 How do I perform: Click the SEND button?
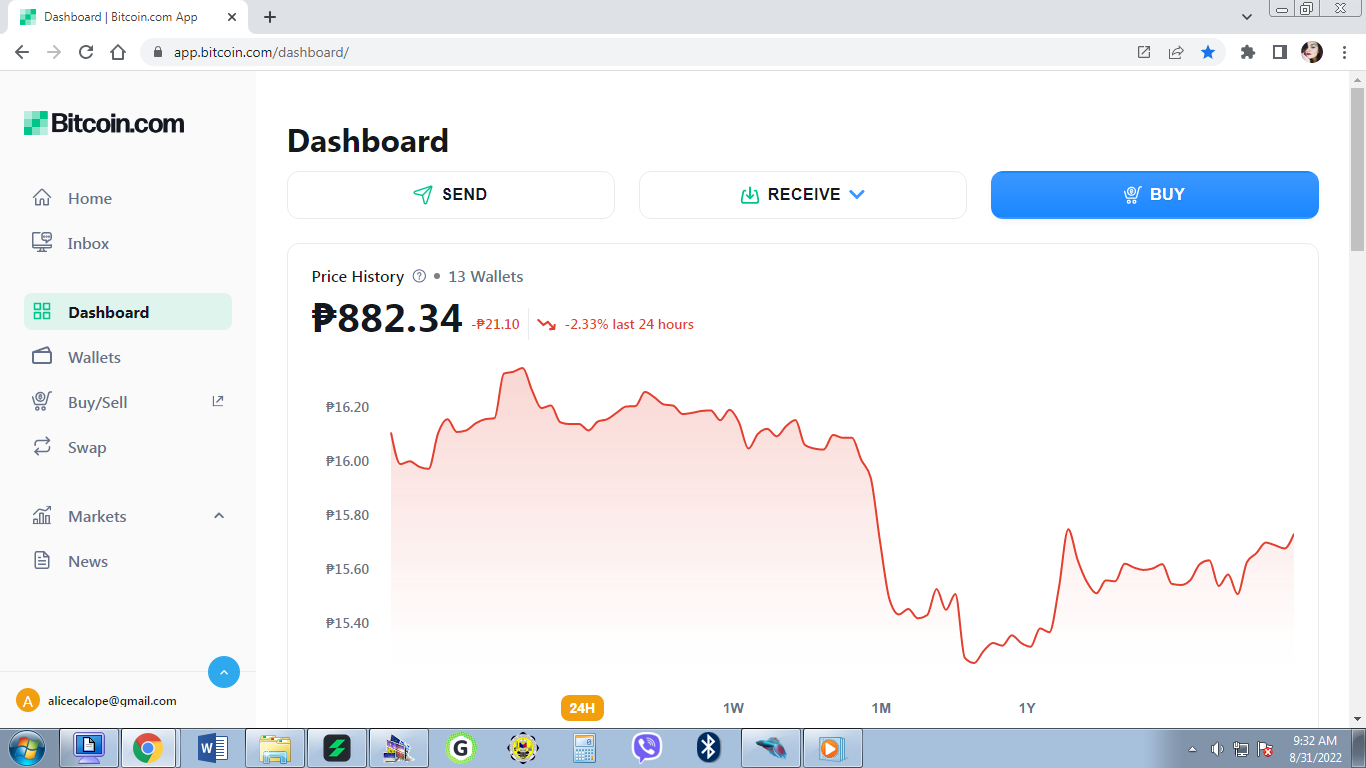pyautogui.click(x=451, y=195)
